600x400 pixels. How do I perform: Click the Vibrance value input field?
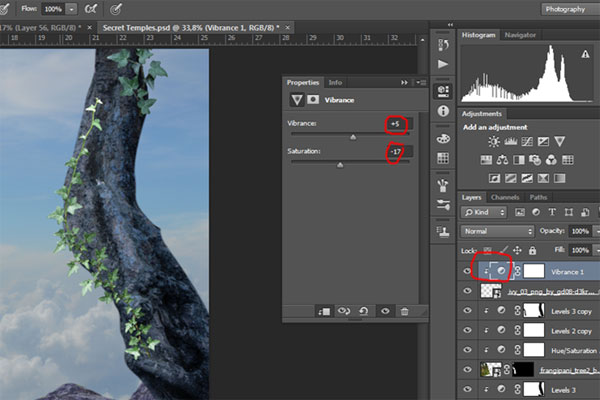tap(398, 123)
